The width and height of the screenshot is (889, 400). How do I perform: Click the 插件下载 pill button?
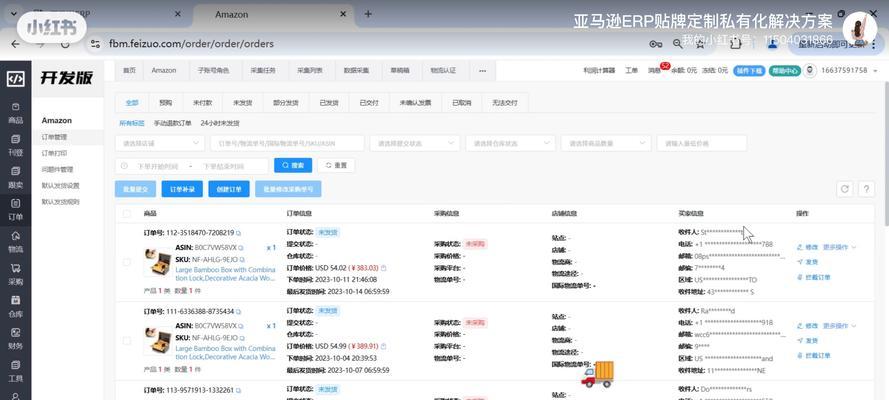click(749, 70)
